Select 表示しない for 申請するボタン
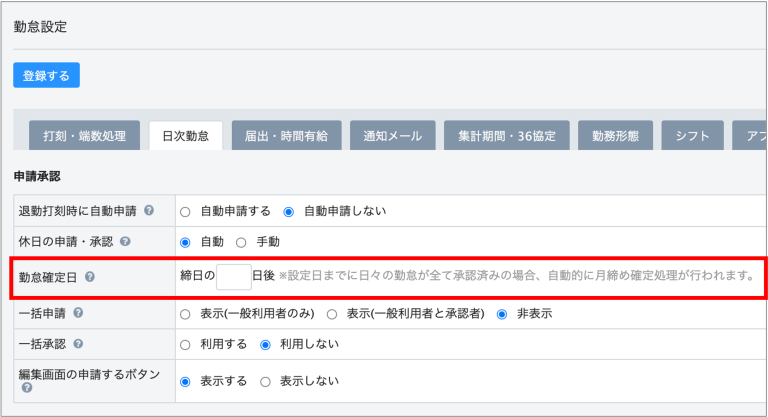Viewport: 768px width, 417px height. tap(265, 381)
